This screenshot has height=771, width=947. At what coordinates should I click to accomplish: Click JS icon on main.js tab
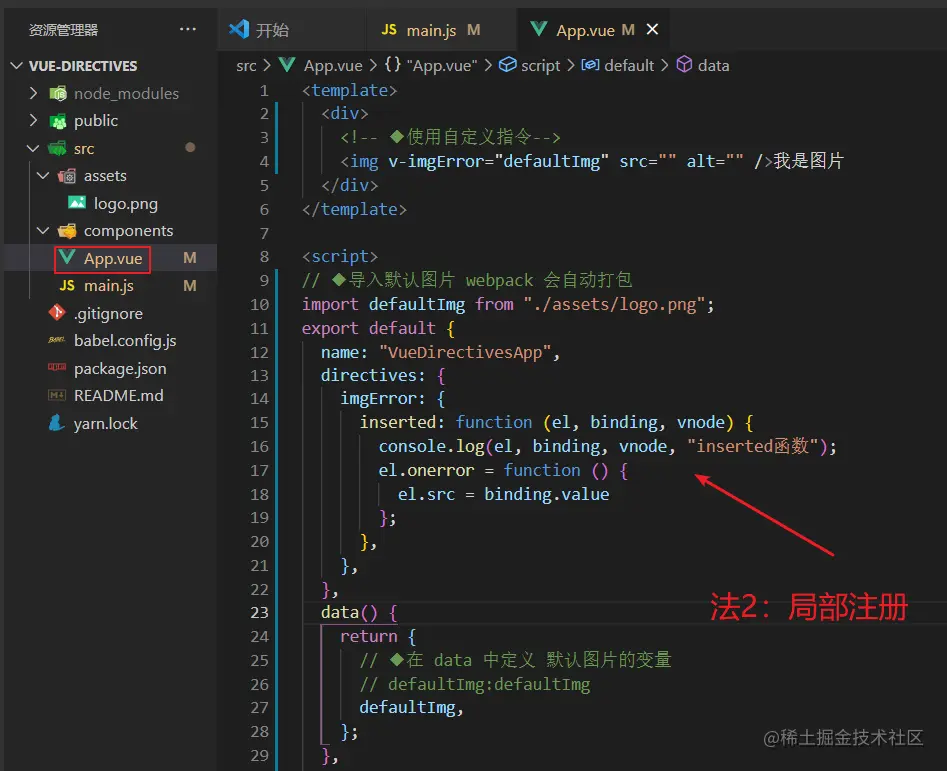tap(390, 30)
